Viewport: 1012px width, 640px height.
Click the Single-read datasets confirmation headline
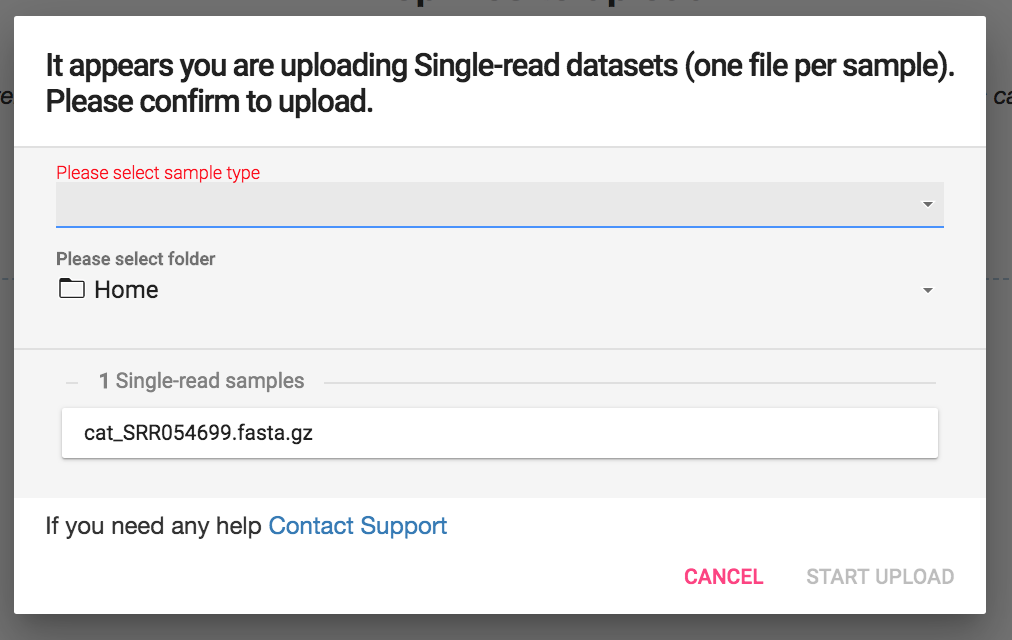point(498,82)
